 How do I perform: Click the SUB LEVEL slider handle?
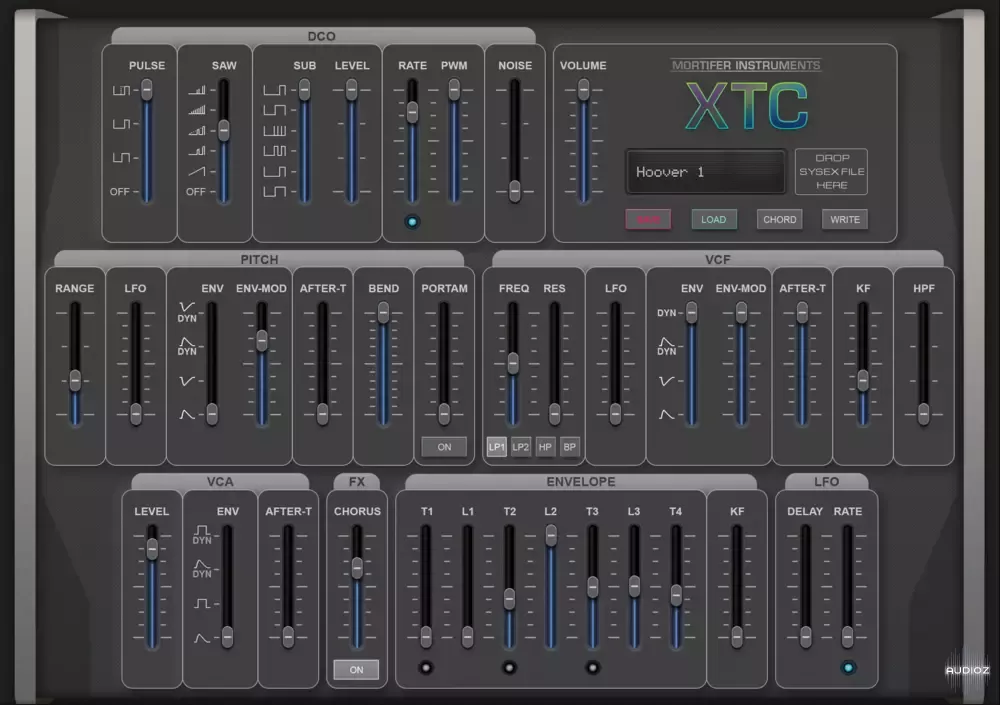[351, 89]
